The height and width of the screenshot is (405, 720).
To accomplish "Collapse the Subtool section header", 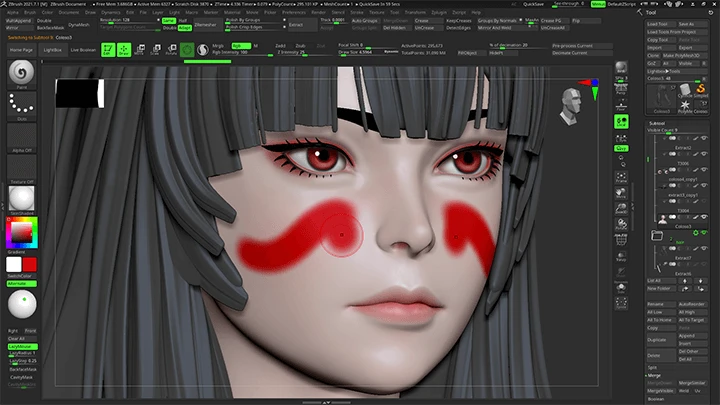I will pyautogui.click(x=657, y=123).
